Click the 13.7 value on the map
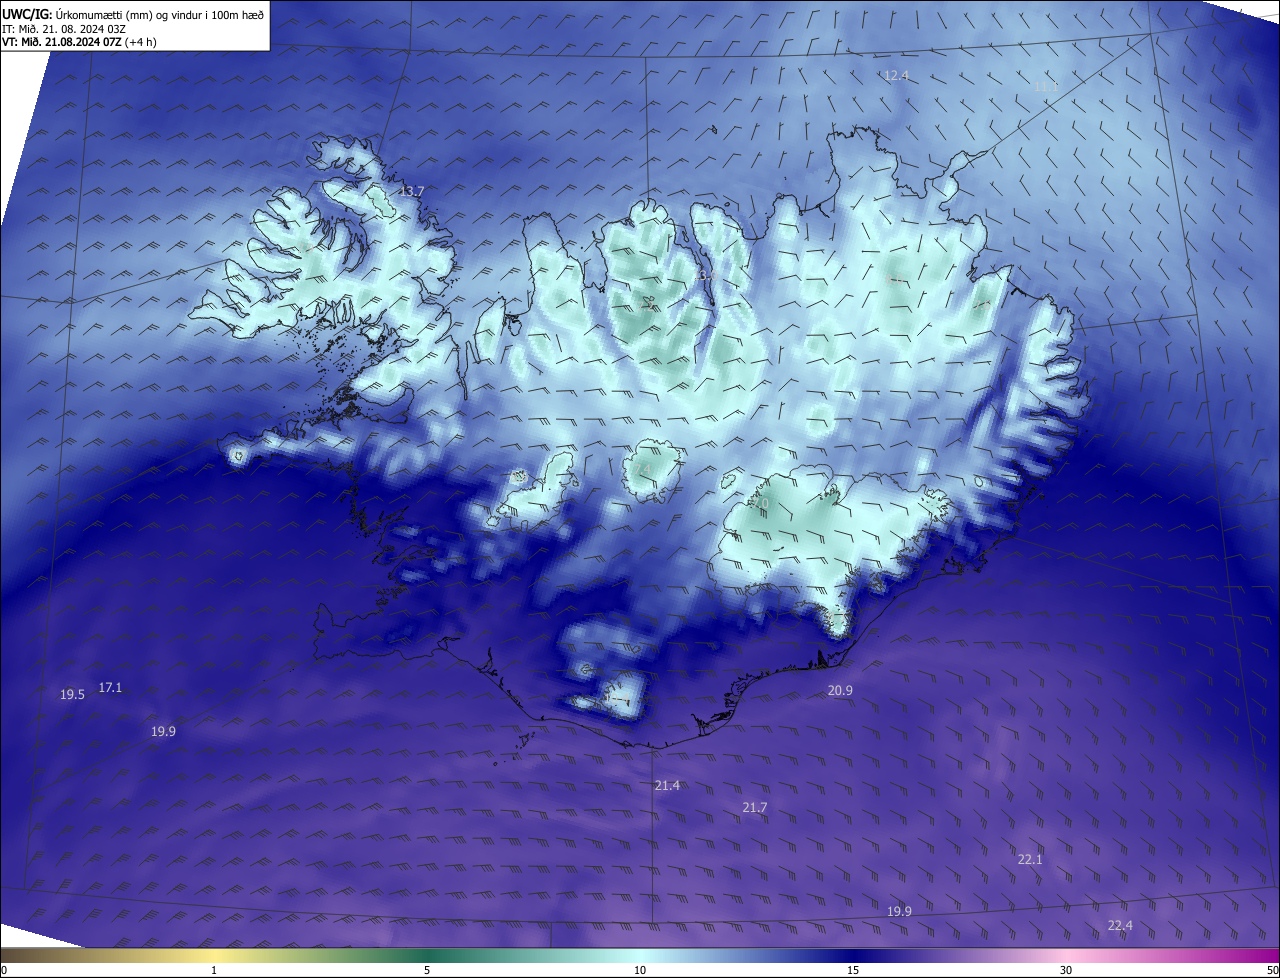1280x978 pixels. 411,191
